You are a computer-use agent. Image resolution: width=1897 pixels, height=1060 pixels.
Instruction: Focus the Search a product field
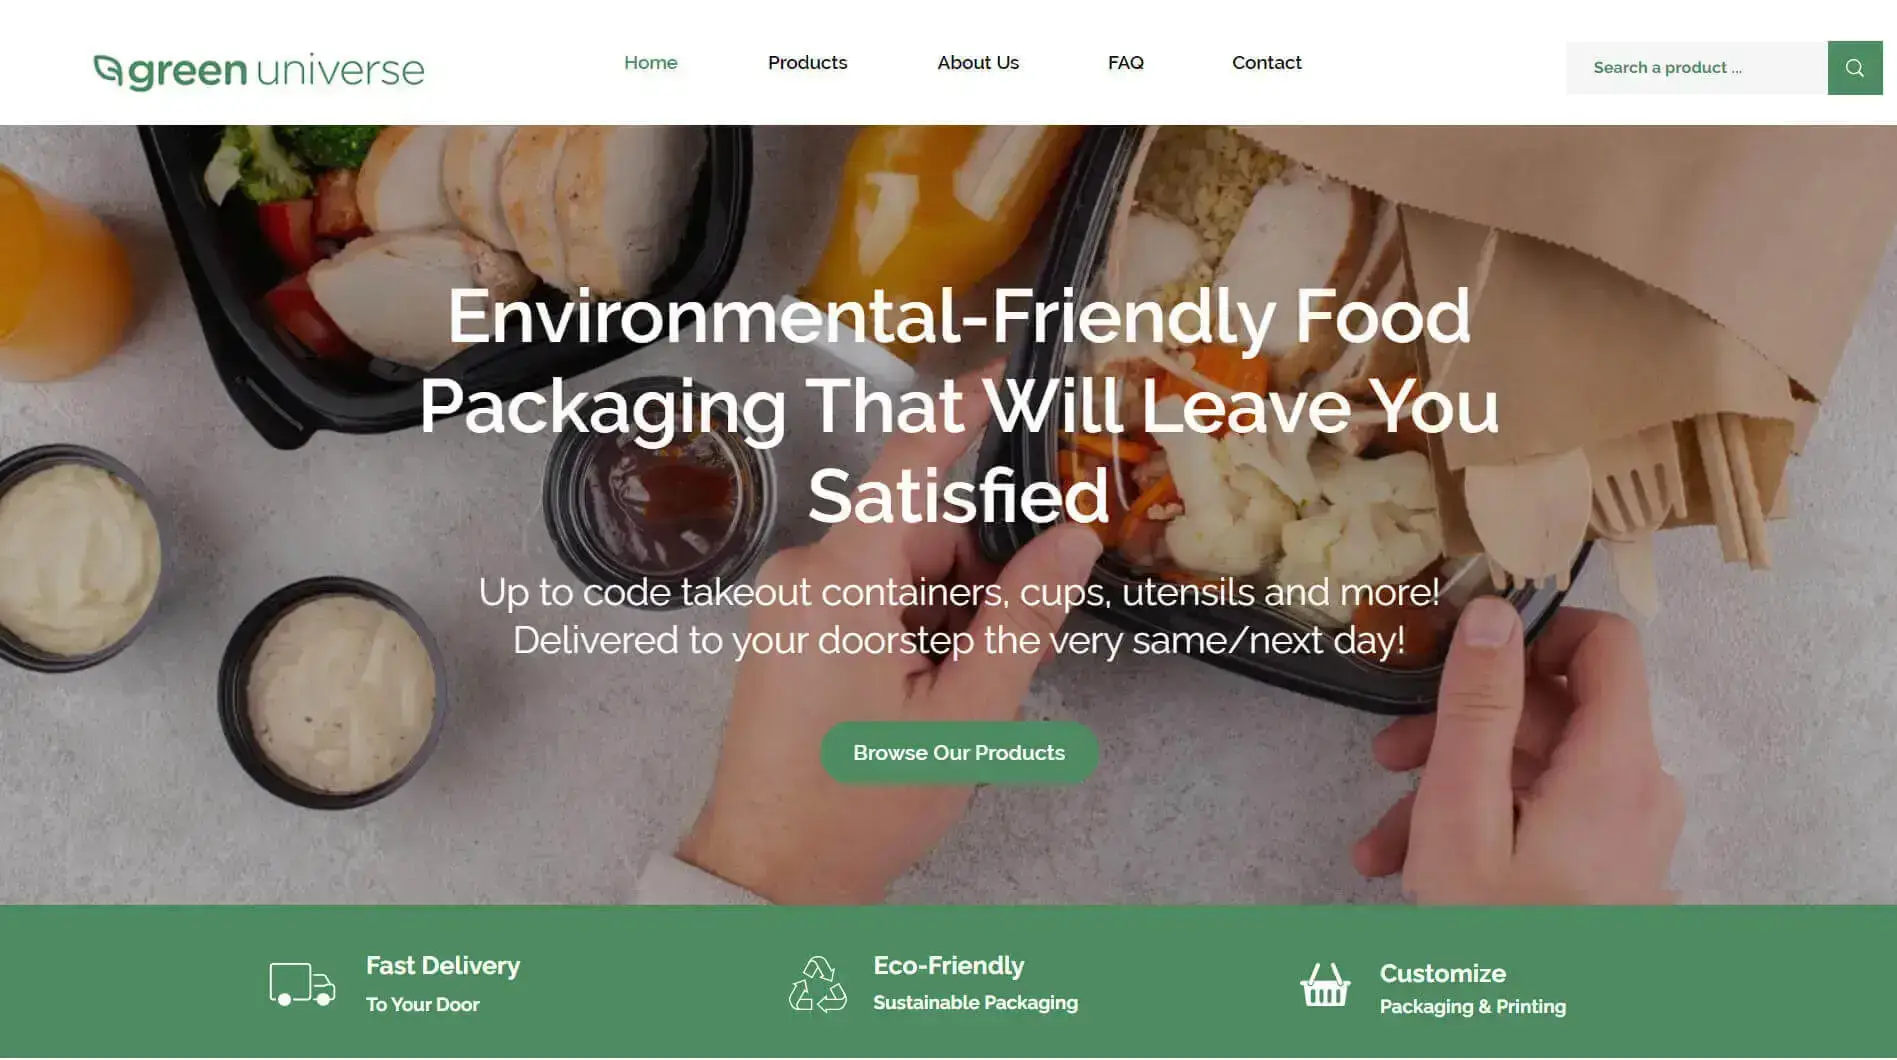click(x=1696, y=68)
